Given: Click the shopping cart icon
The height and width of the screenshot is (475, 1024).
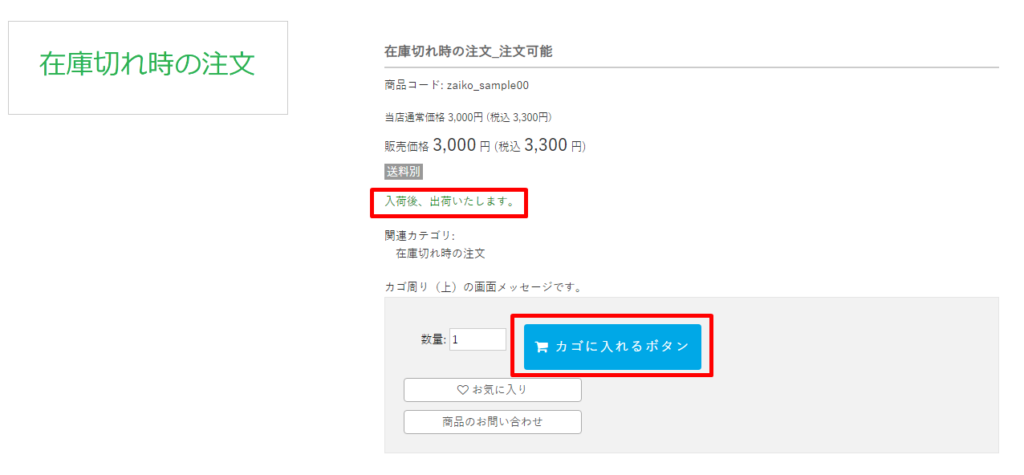Looking at the screenshot, I should (541, 347).
